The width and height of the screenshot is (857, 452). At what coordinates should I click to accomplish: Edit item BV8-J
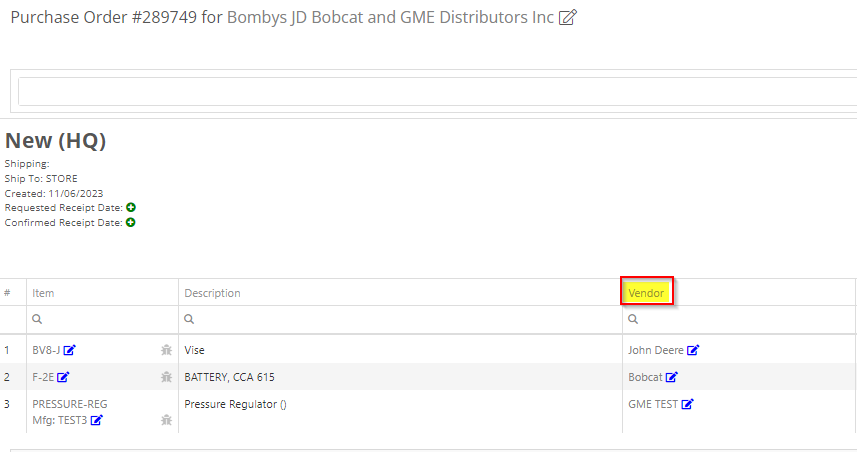coord(69,350)
